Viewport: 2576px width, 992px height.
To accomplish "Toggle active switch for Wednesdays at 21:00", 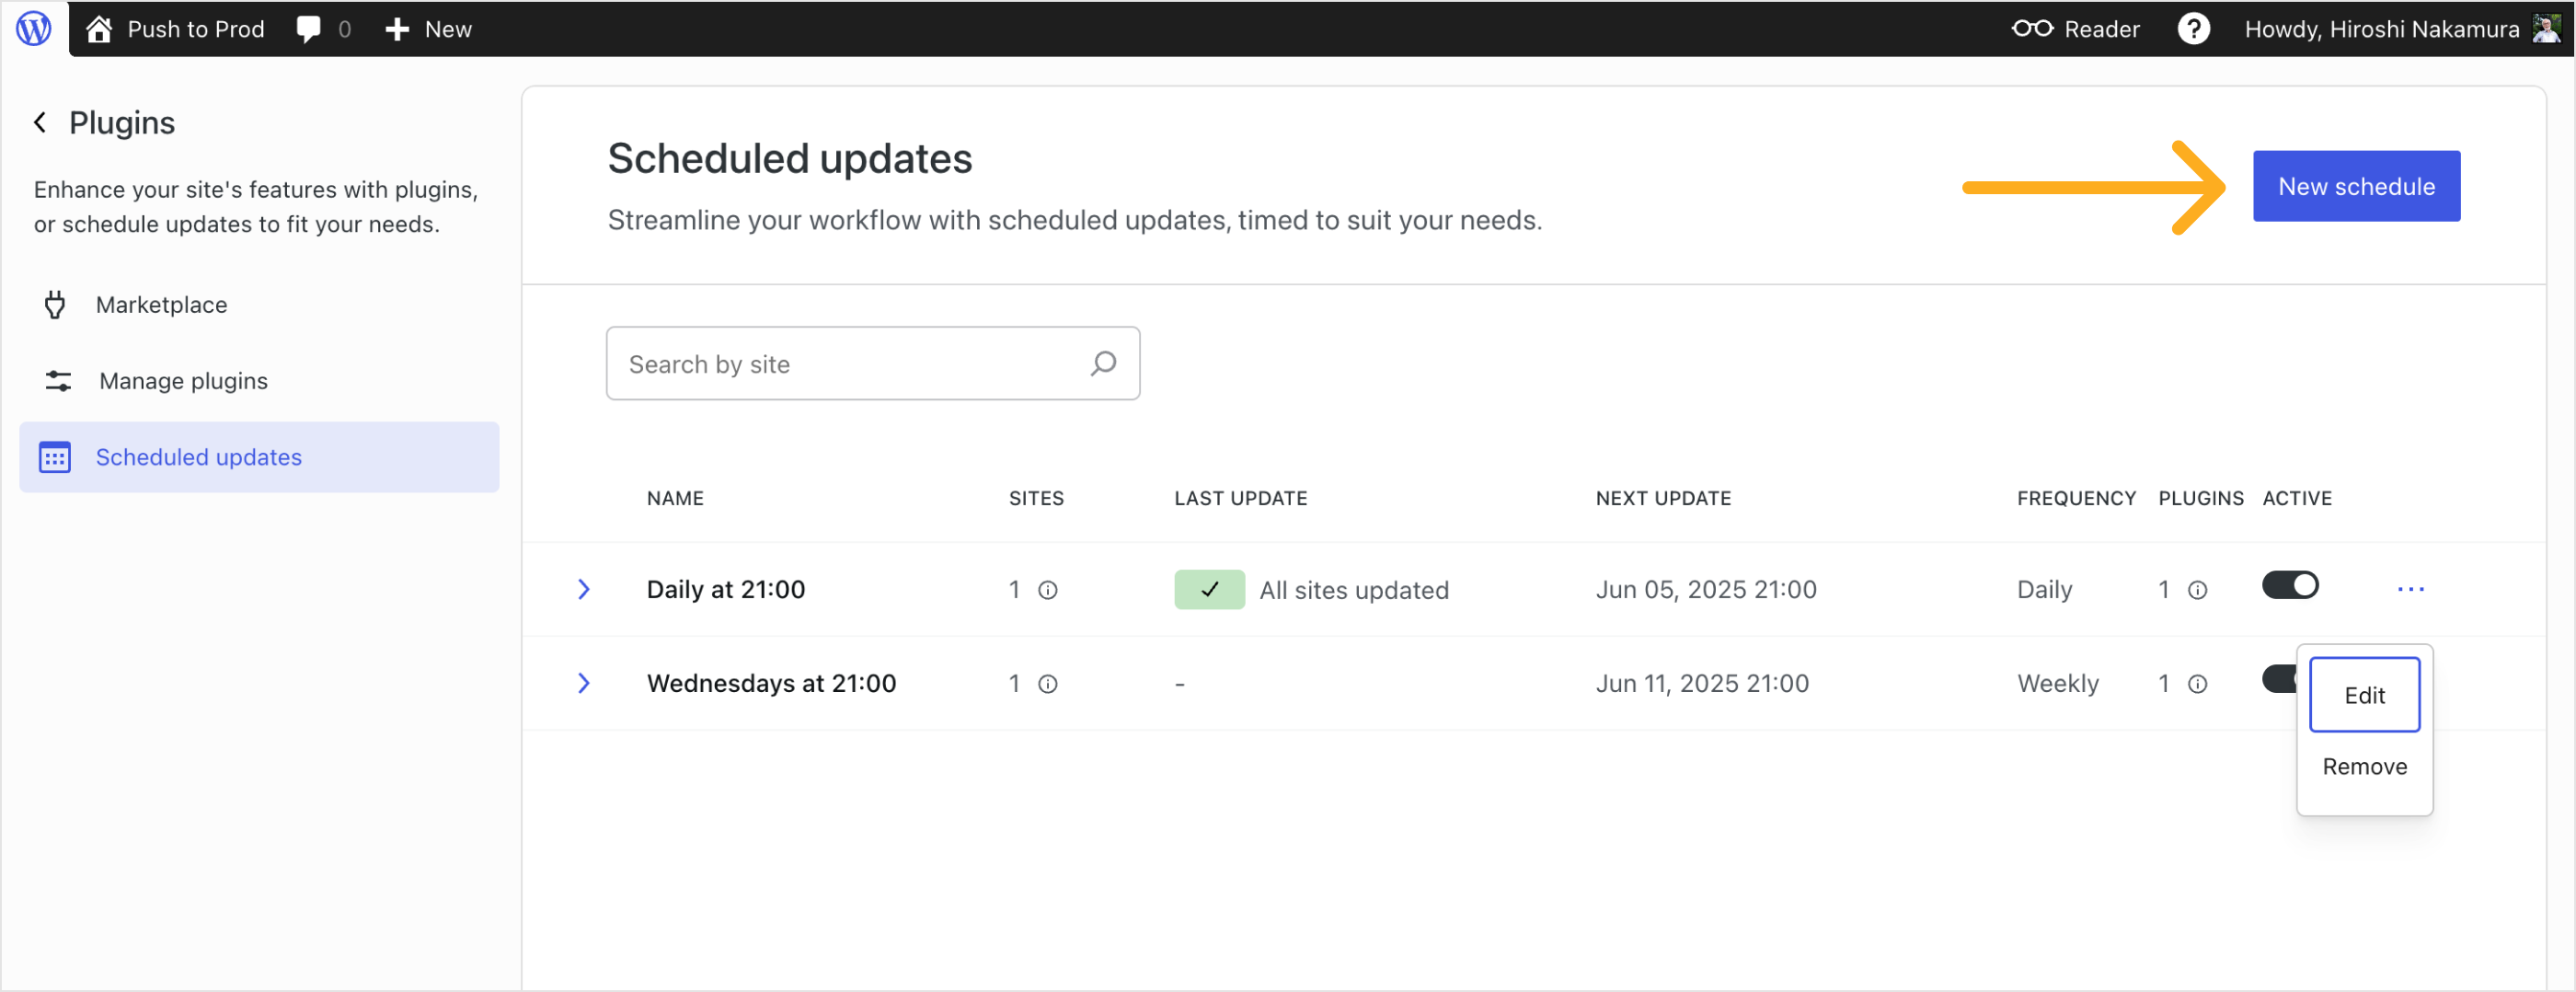I will [2278, 679].
